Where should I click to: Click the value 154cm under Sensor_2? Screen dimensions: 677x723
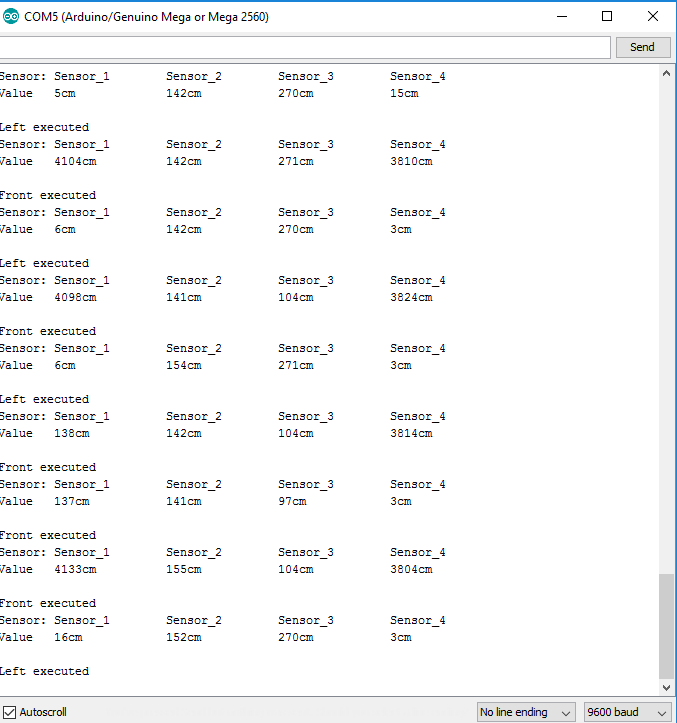point(184,365)
